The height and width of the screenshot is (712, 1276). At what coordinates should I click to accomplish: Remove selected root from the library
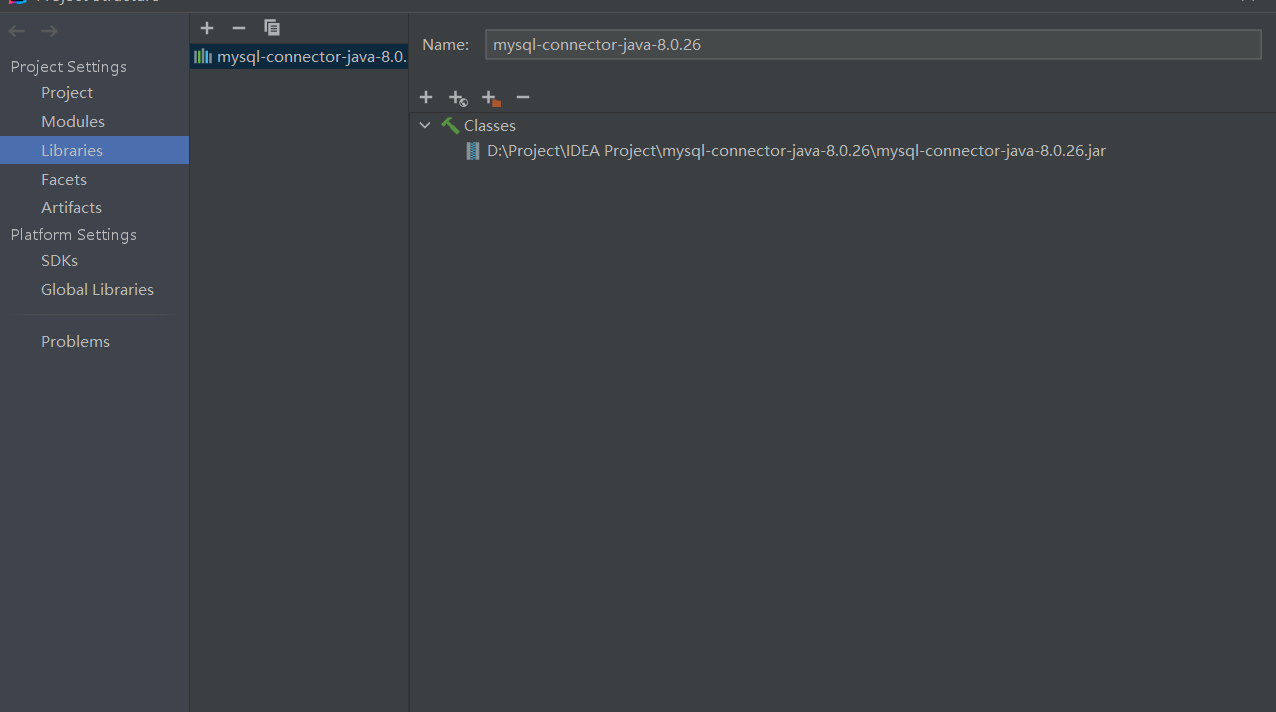[x=522, y=97]
